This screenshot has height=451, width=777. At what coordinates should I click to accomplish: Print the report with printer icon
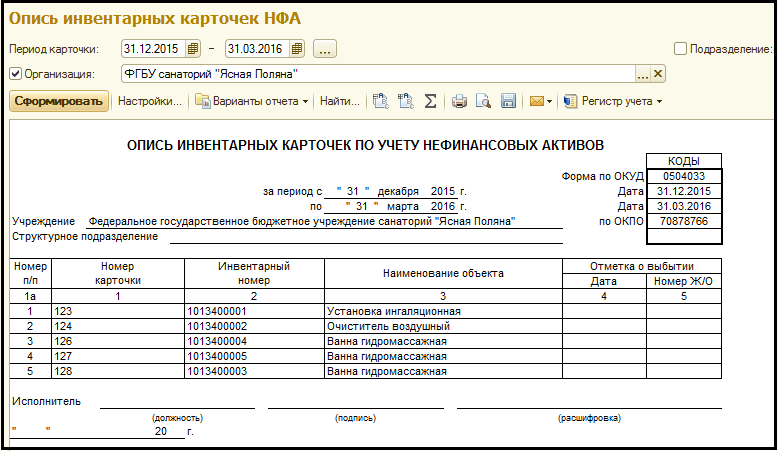pyautogui.click(x=459, y=101)
